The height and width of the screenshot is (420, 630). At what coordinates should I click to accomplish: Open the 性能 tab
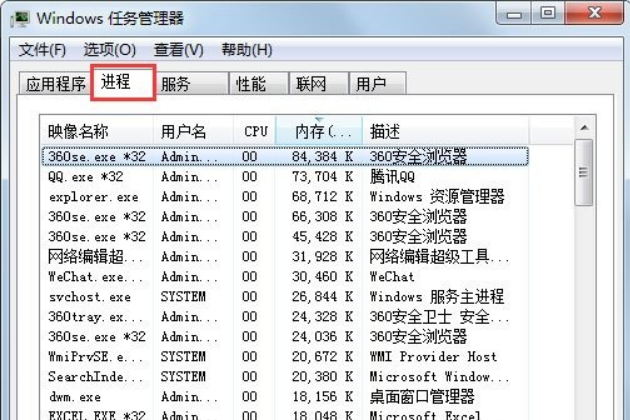tap(258, 84)
